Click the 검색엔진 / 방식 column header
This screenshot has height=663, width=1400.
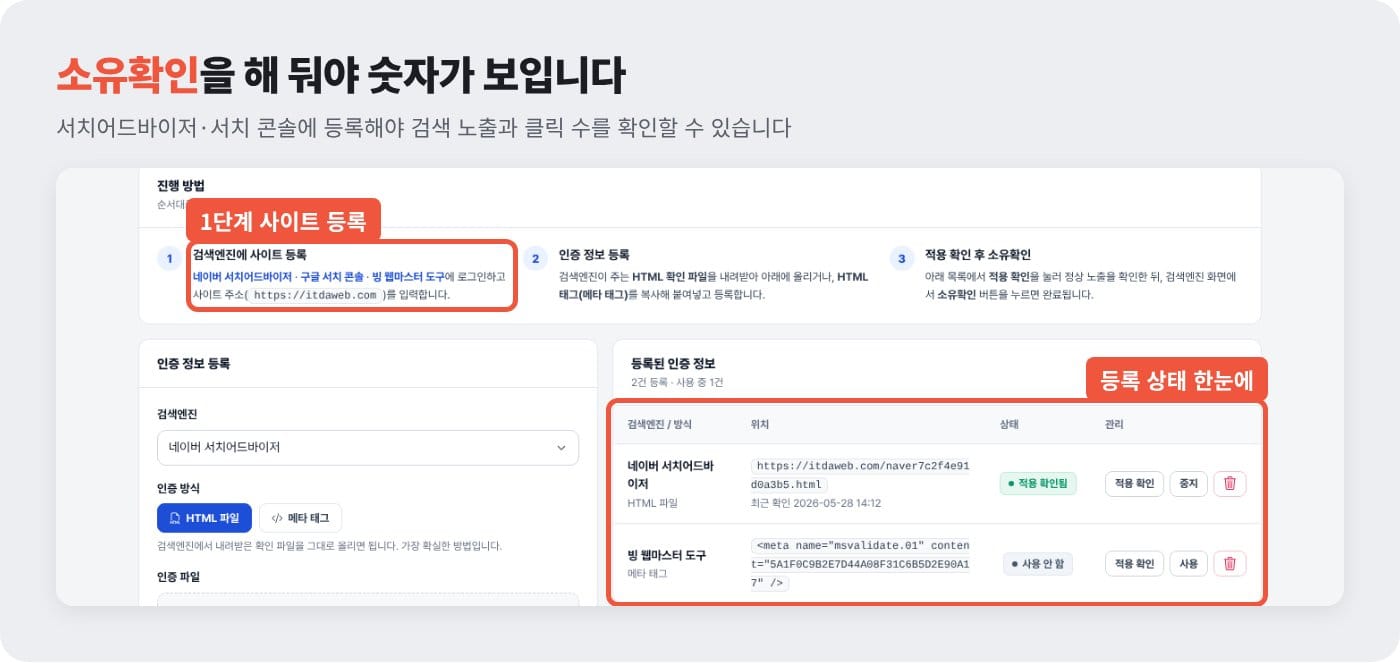pos(660,424)
